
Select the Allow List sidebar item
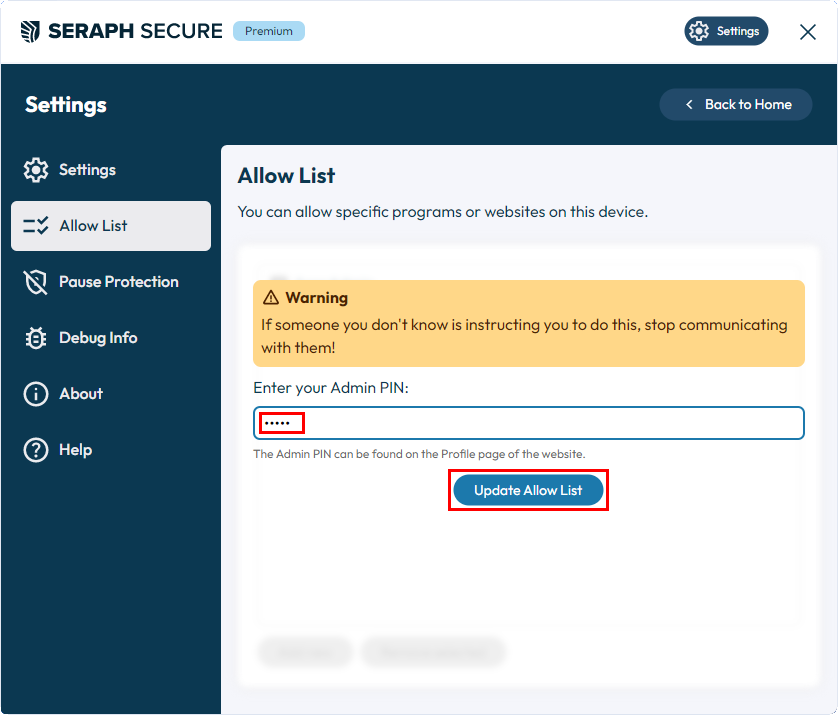[x=111, y=226]
